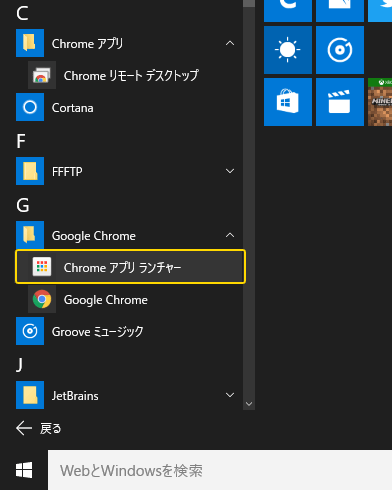The height and width of the screenshot is (490, 392).
Task: Launch Chrome リモート デスクトップ icon
Action: pyautogui.click(x=42, y=75)
